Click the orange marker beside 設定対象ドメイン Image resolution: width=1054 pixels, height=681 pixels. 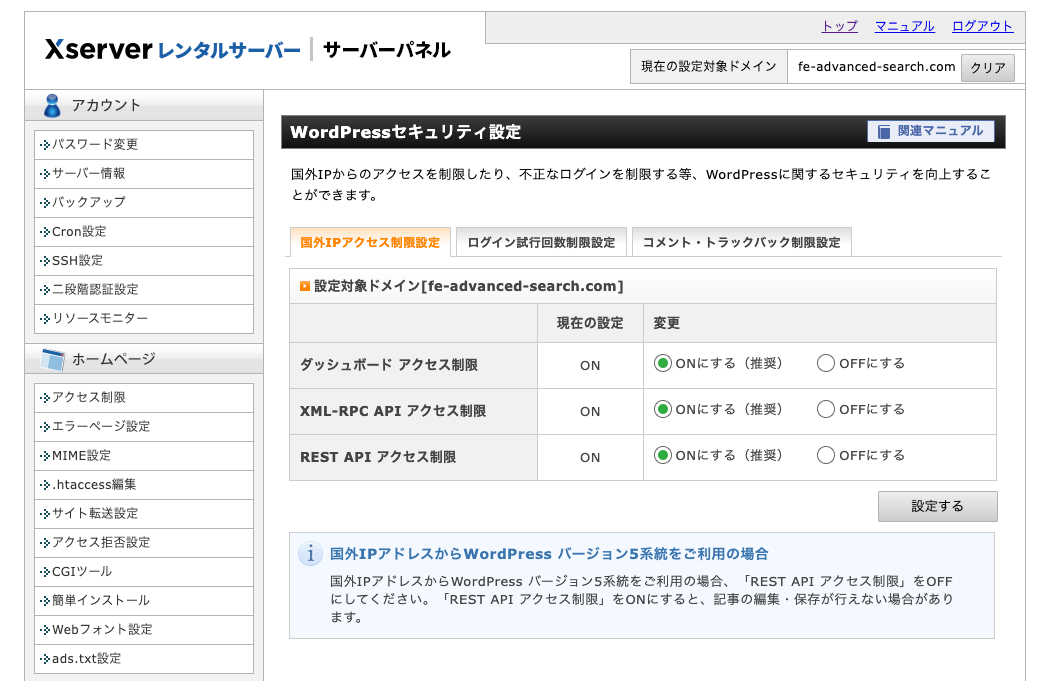305,286
